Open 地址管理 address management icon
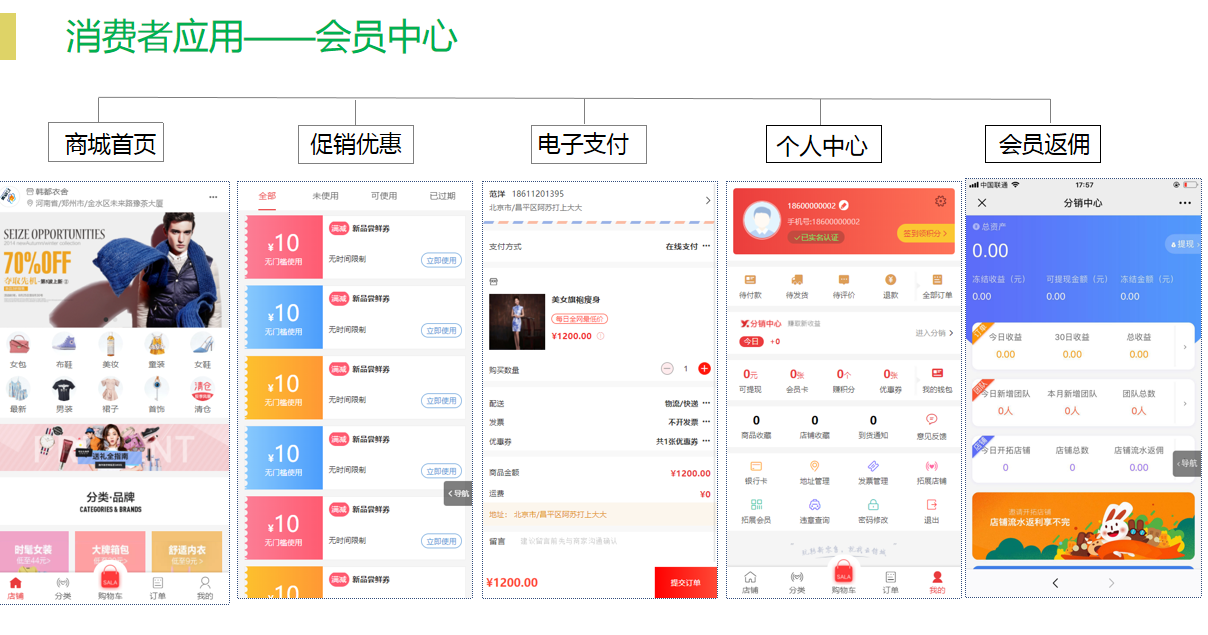The width and height of the screenshot is (1208, 635). 814,467
